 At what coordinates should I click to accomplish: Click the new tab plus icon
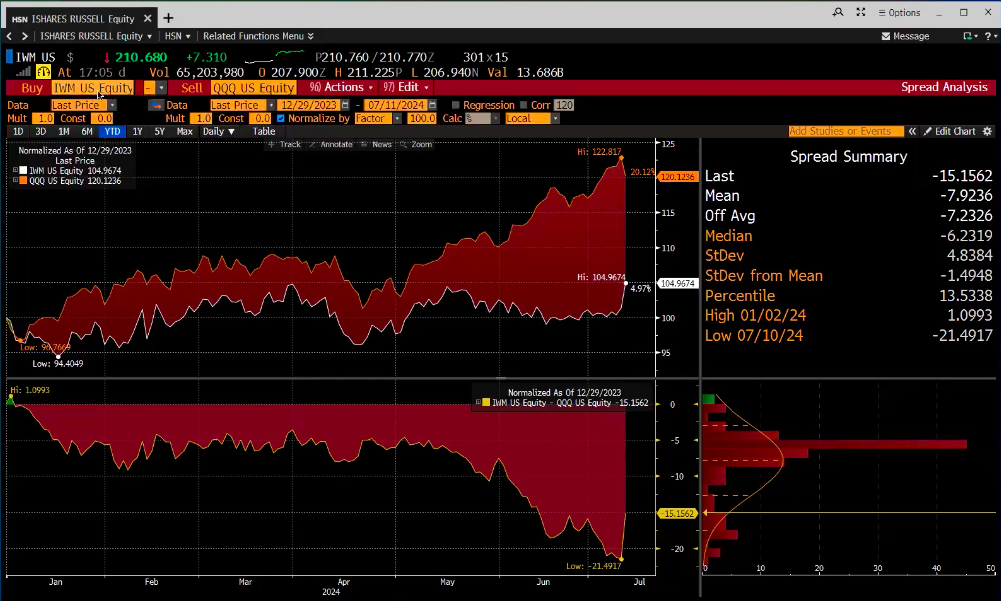pos(168,17)
